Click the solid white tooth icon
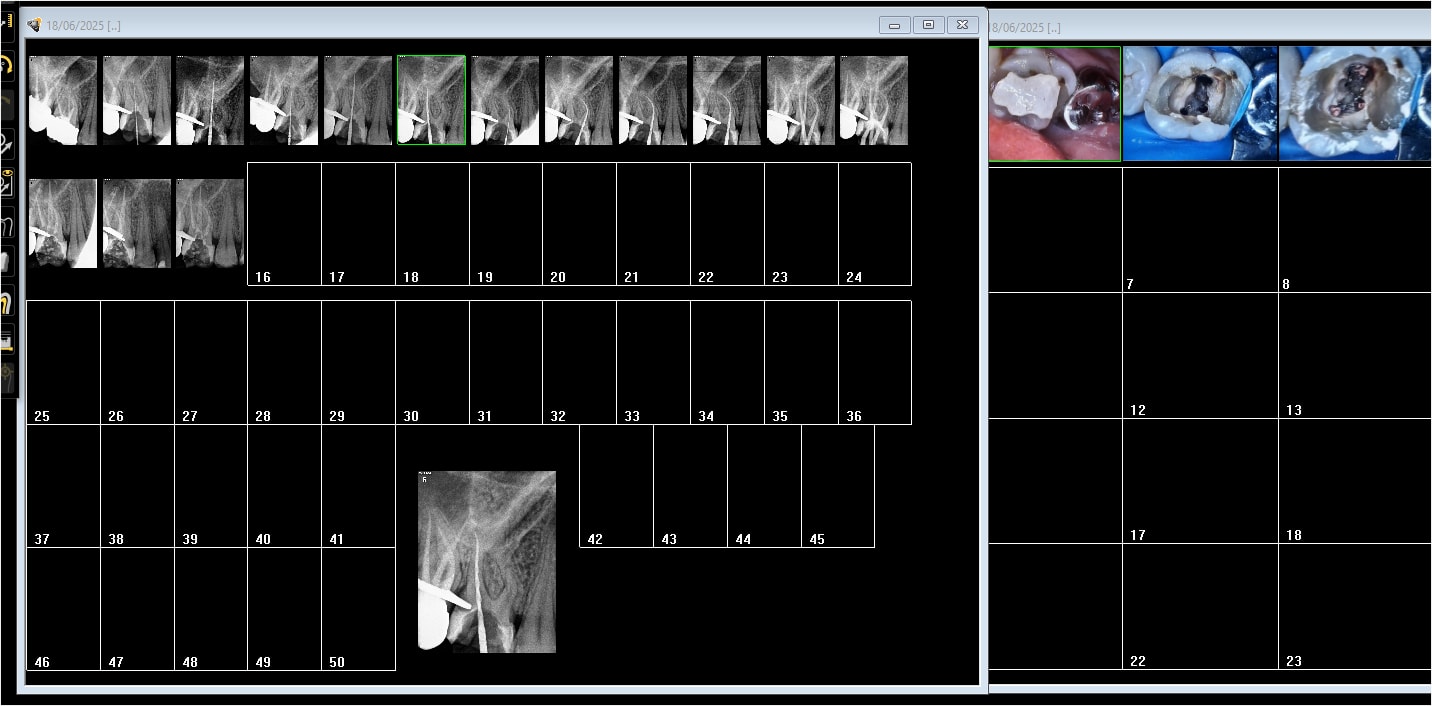The image size is (1432, 706). pos(7,262)
